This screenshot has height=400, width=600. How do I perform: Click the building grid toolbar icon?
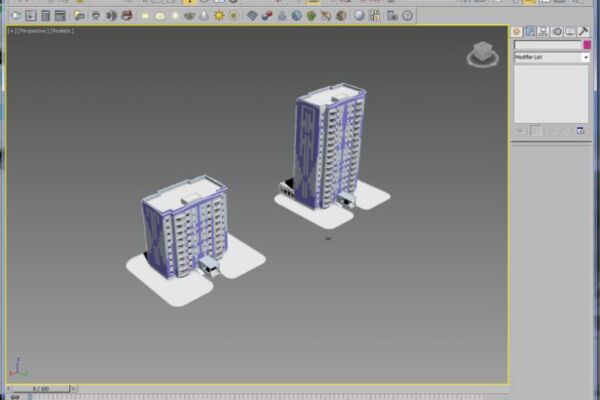coord(375,16)
